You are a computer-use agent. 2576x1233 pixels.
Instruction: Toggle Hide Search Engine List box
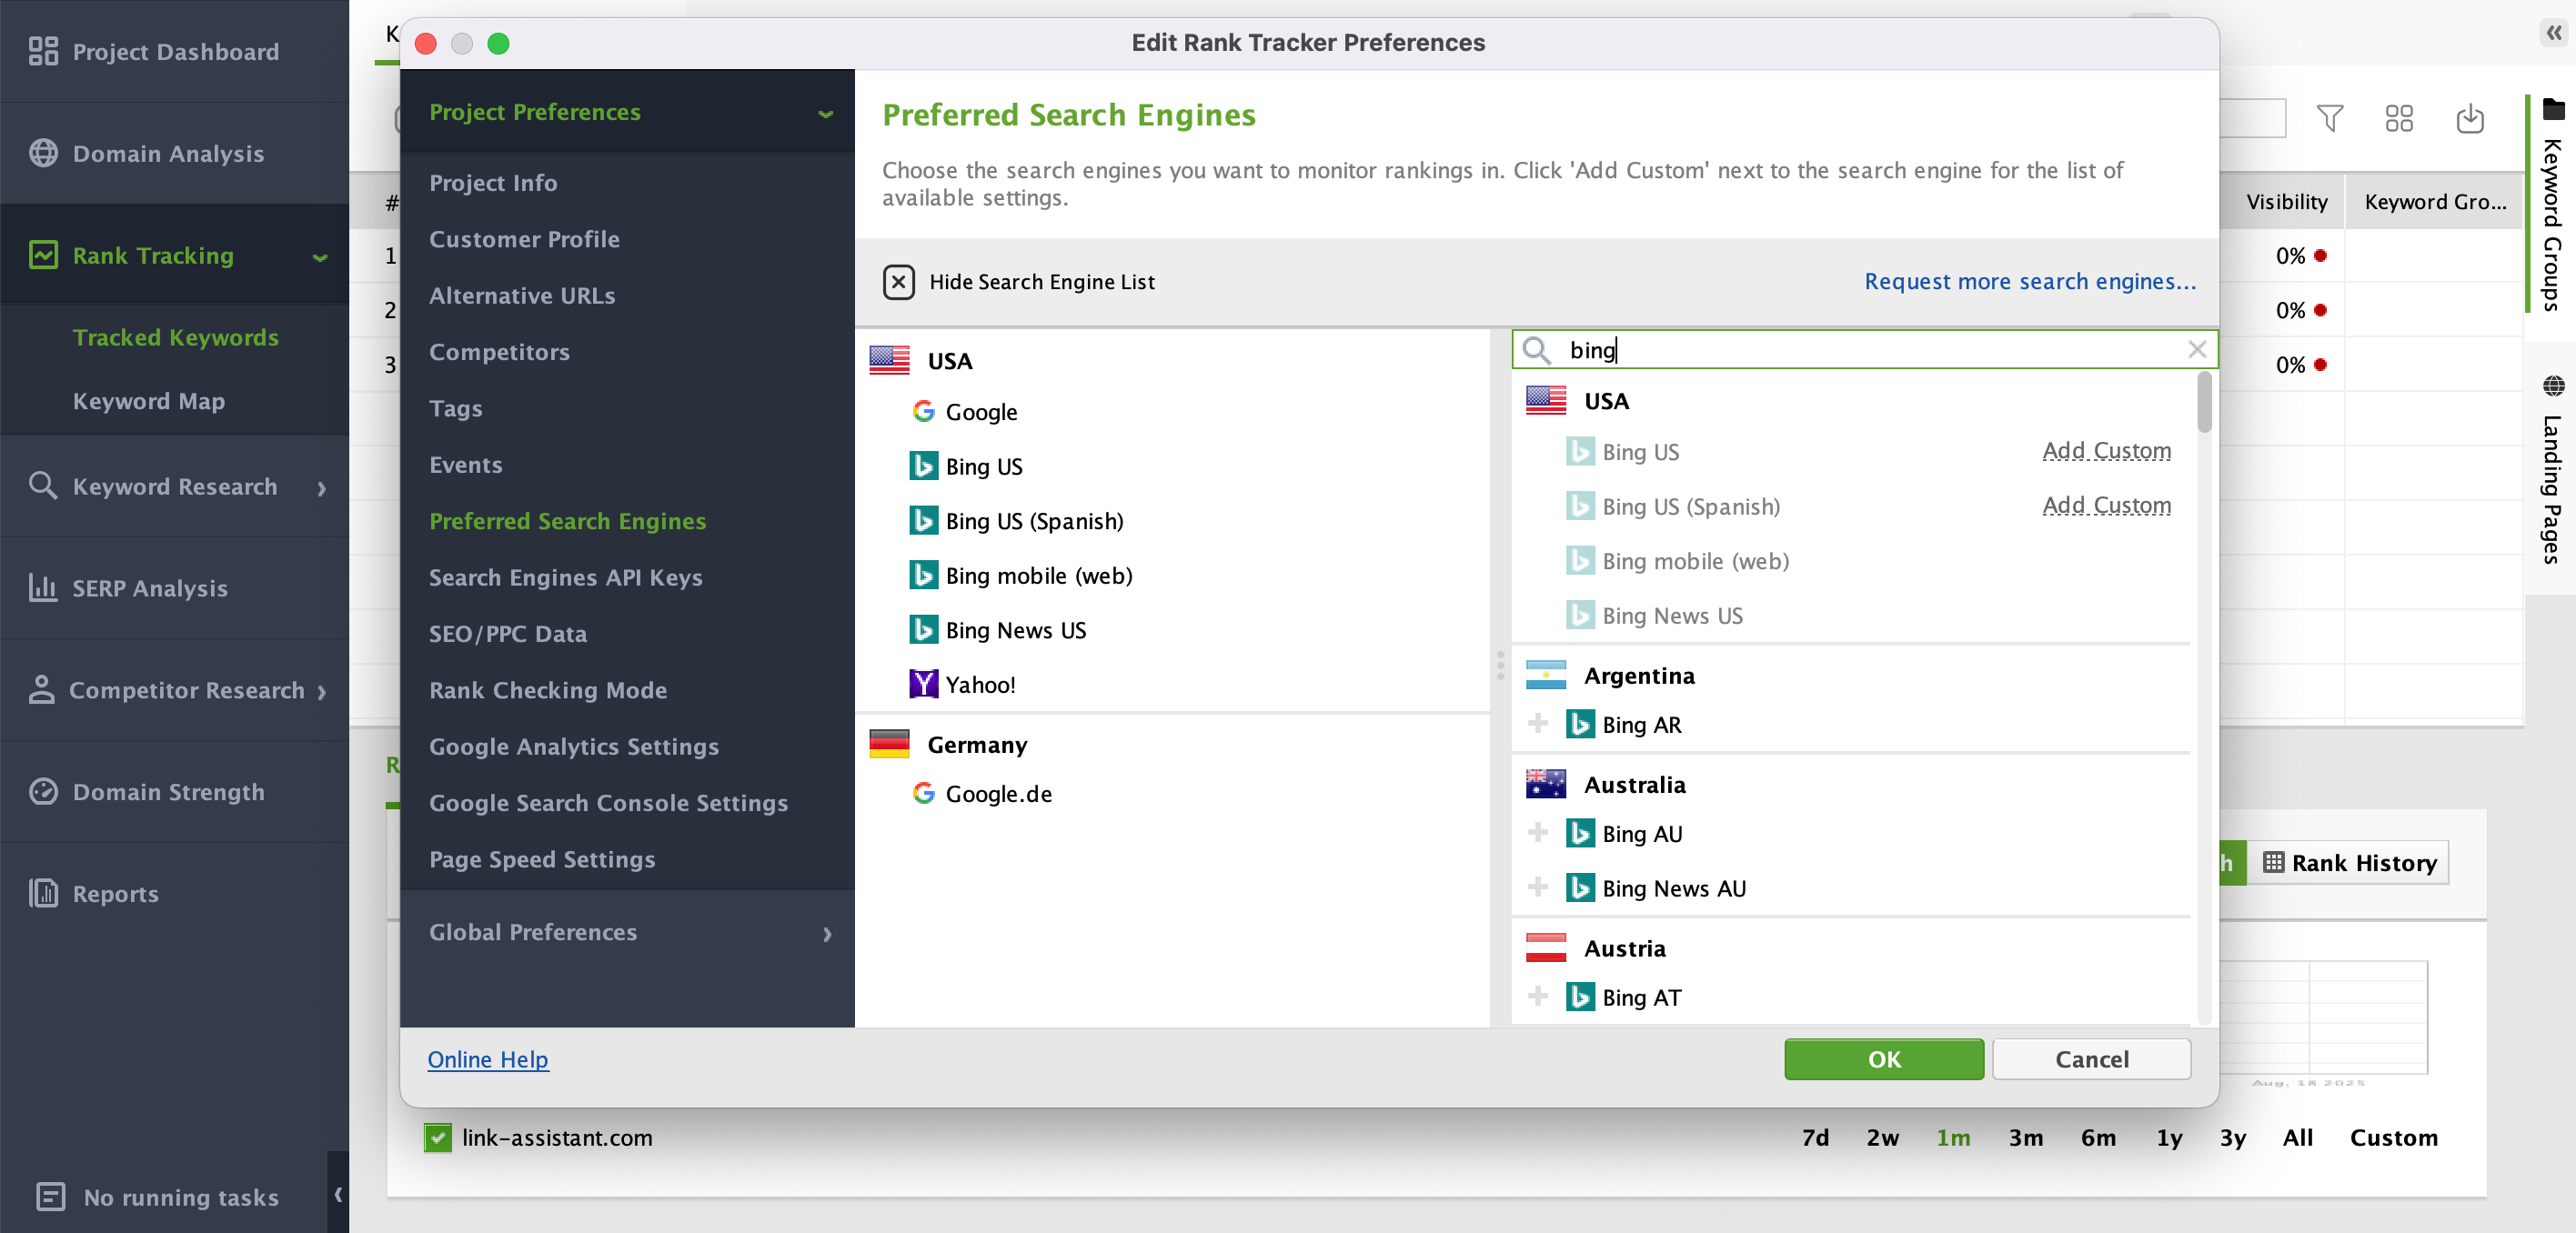pos(898,281)
